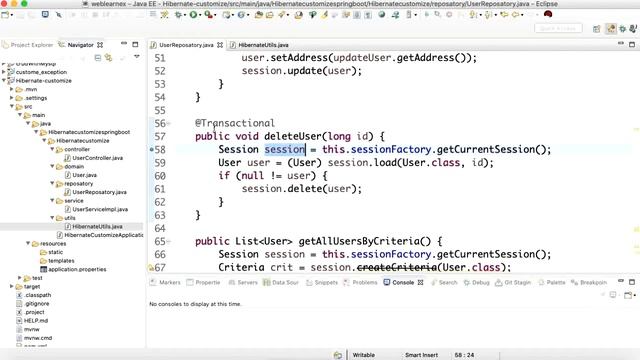
Task: Click the Open Console icon
Action: [x=628, y=295]
